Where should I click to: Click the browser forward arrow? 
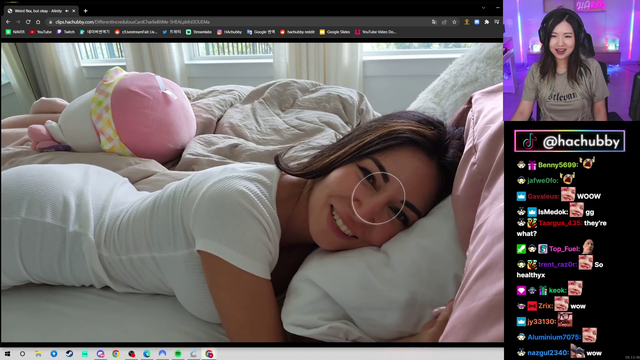18,22
